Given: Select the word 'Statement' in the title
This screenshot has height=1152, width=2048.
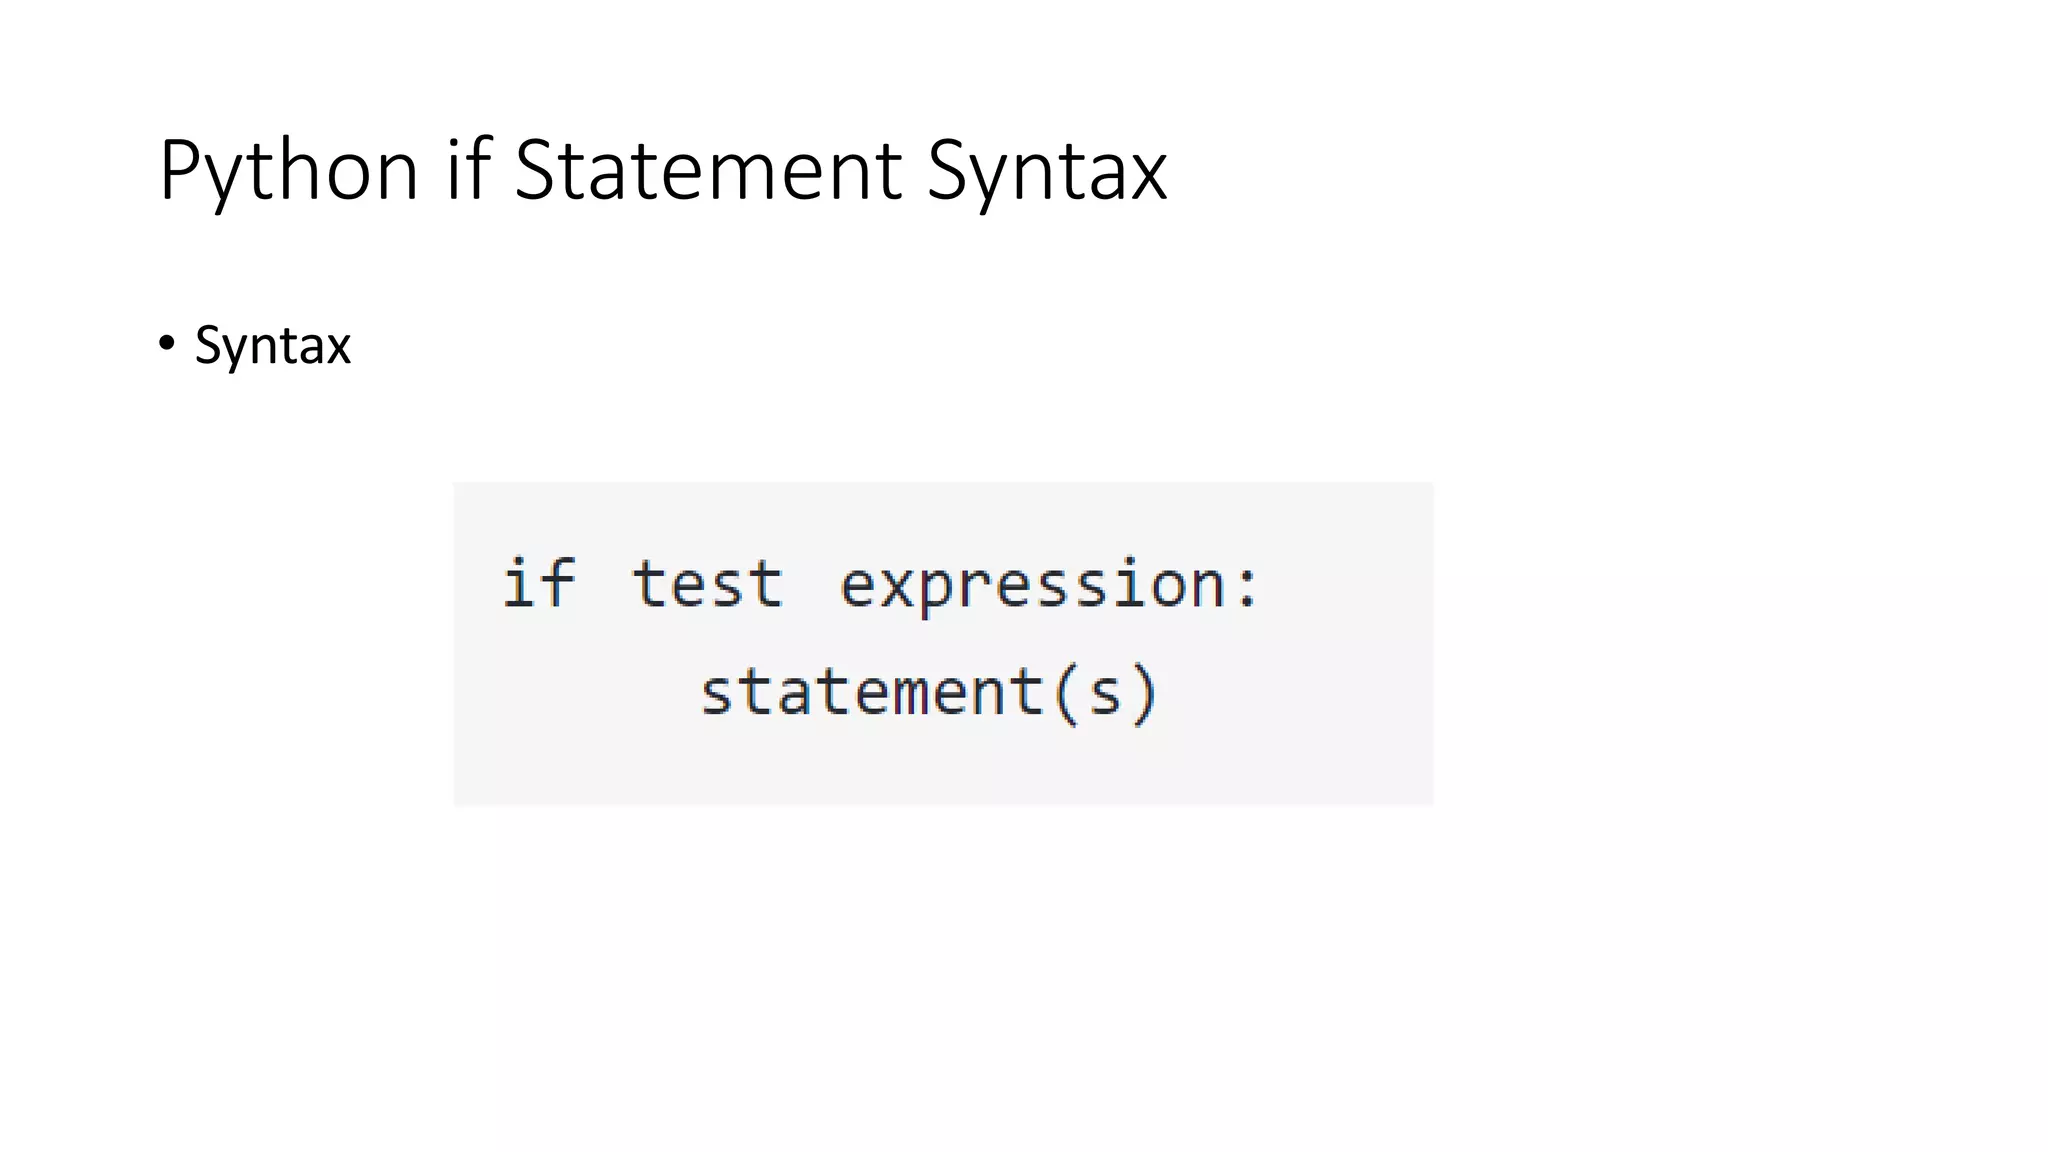Looking at the screenshot, I should [709, 170].
